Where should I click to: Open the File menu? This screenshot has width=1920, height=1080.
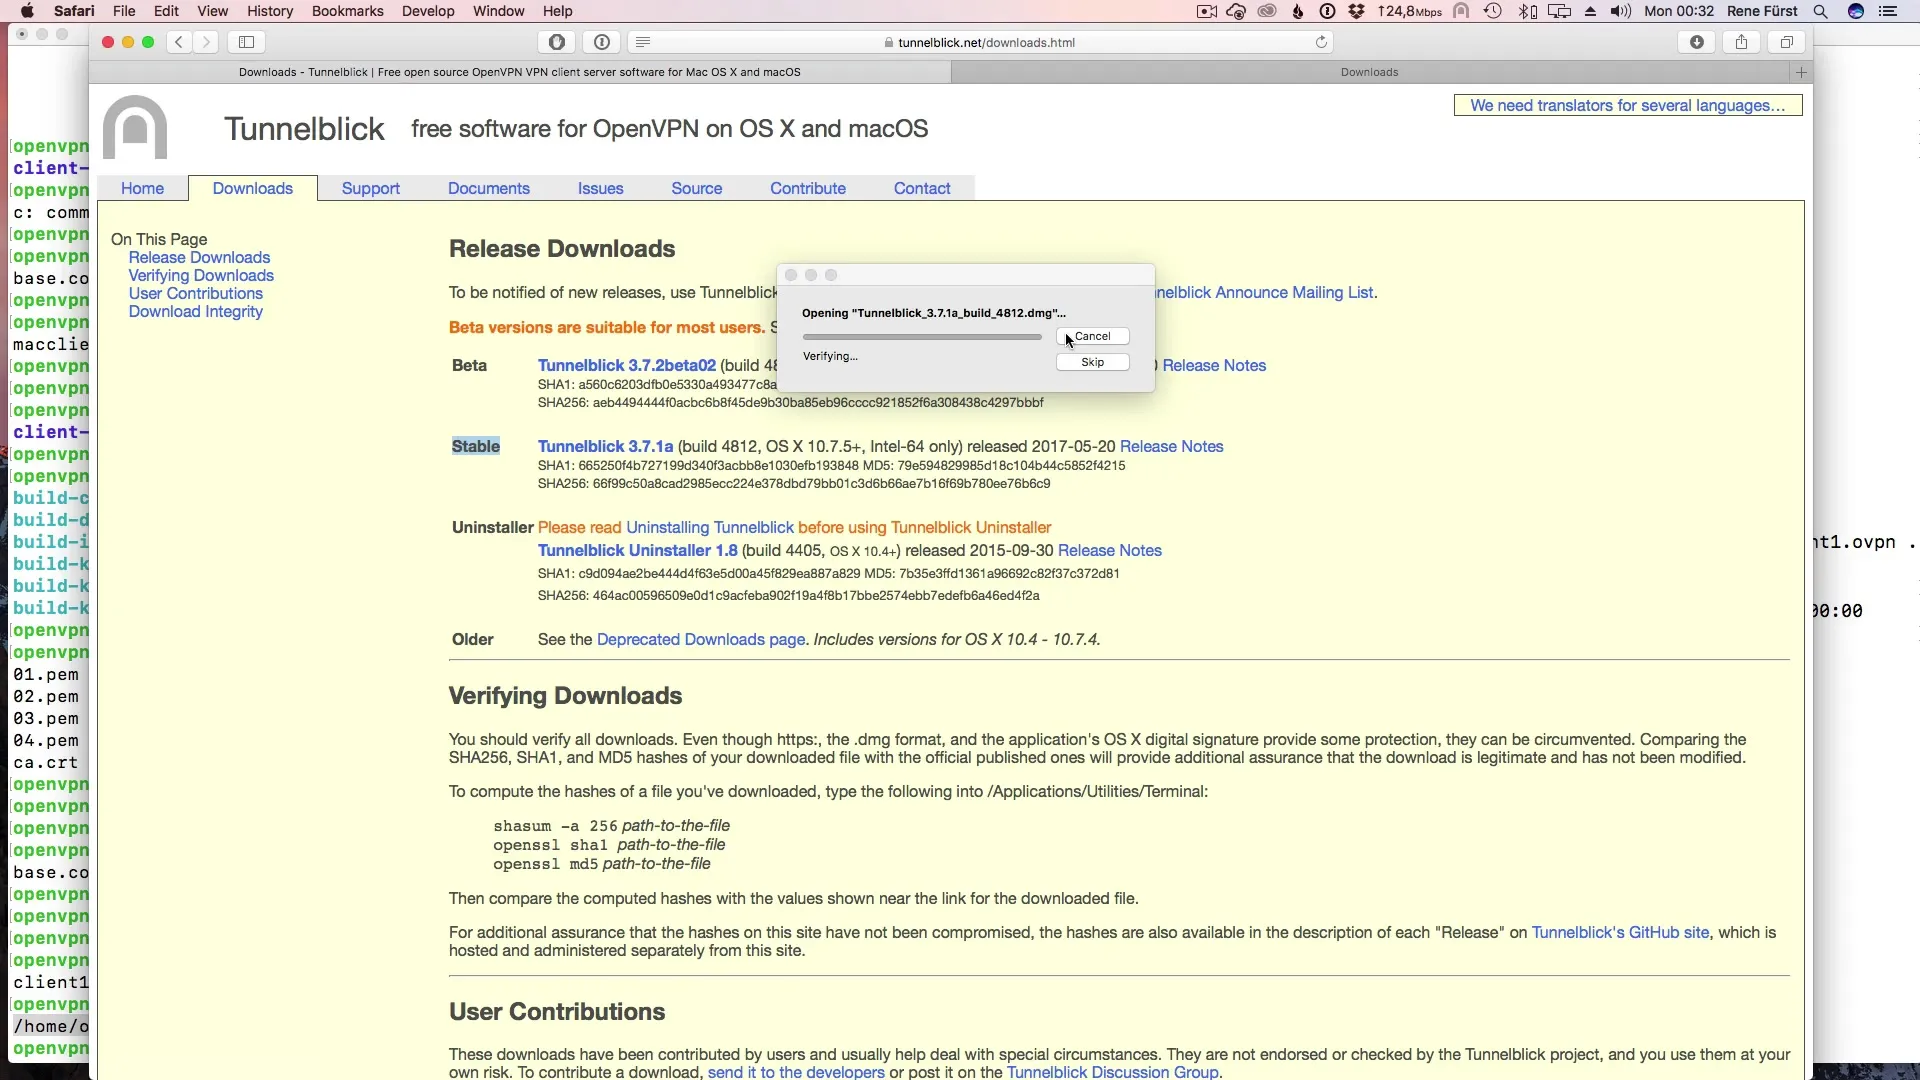click(124, 11)
